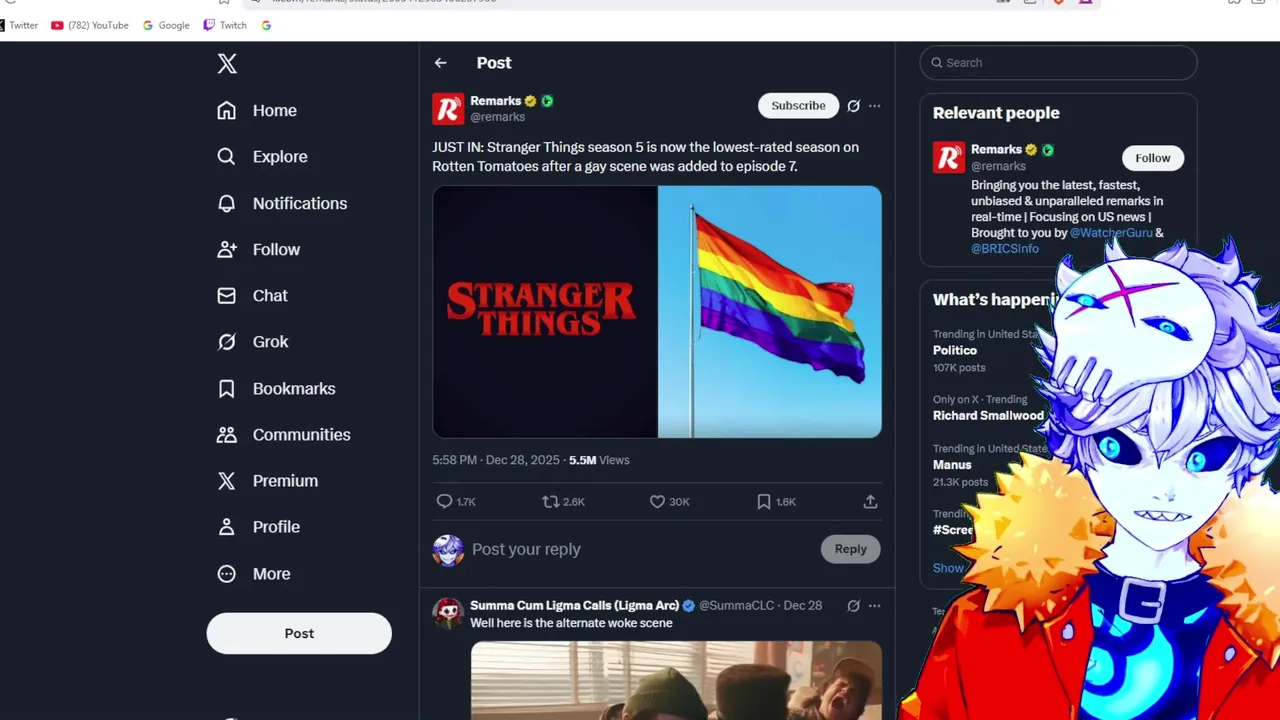The width and height of the screenshot is (1280, 720).
Task: Click the Google G icon after Twitch
Action: 266,25
